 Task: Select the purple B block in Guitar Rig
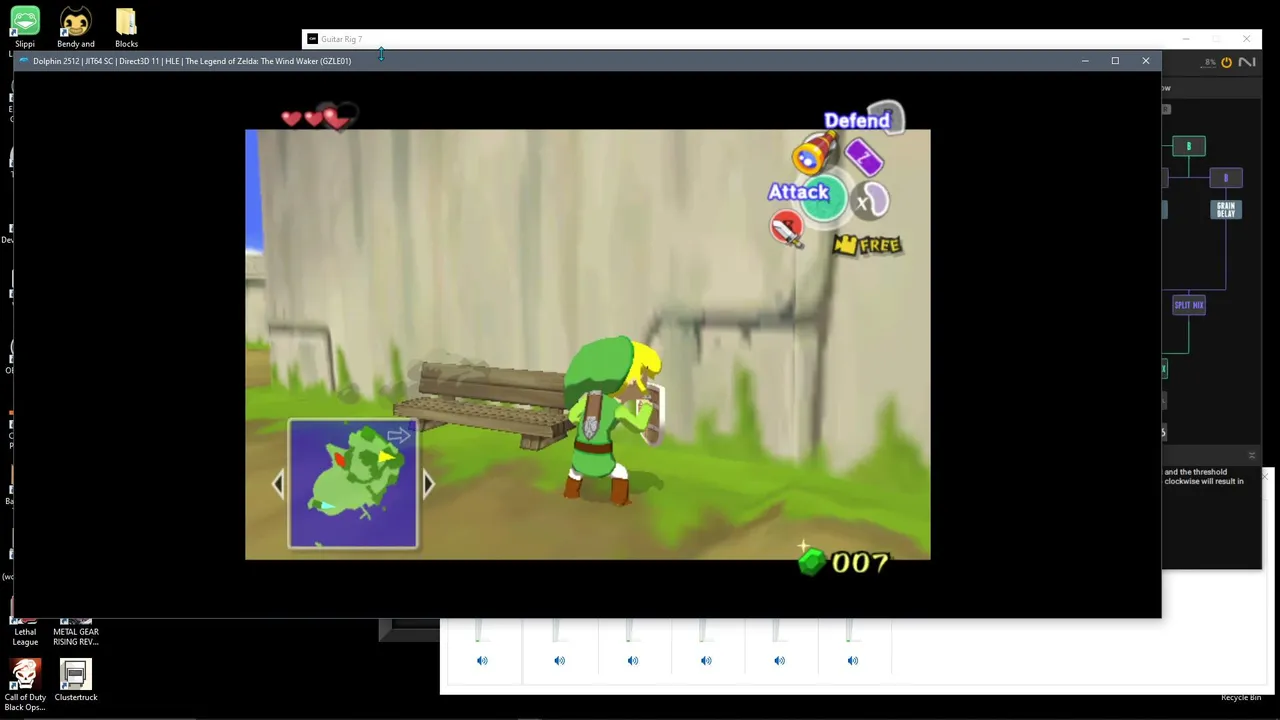tap(1226, 178)
